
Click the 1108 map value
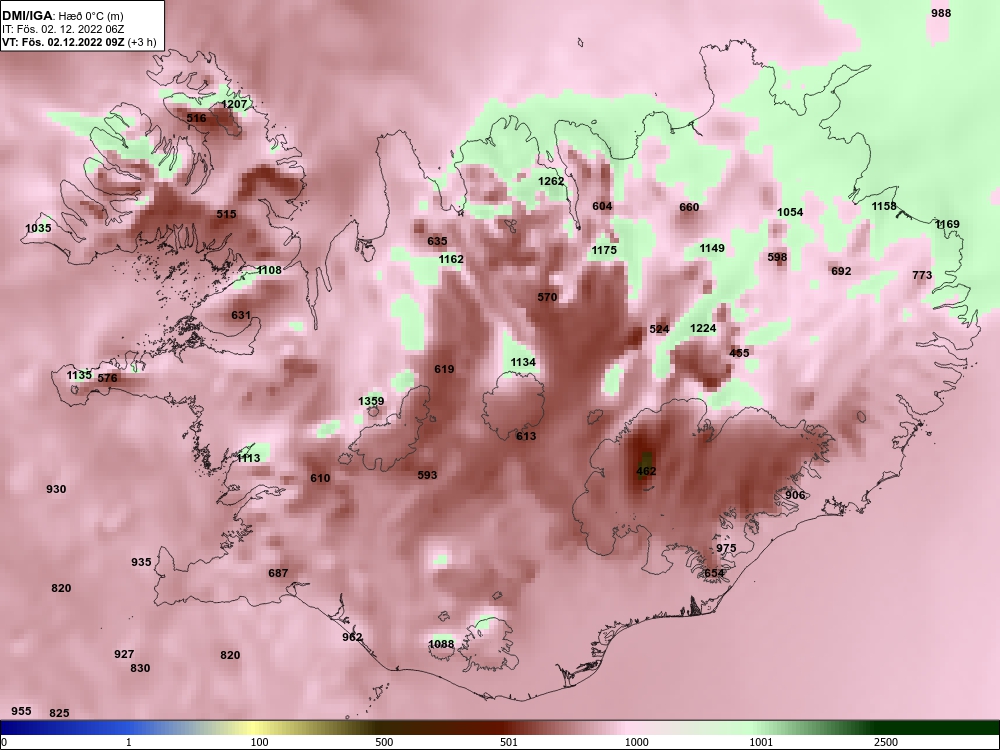269,270
